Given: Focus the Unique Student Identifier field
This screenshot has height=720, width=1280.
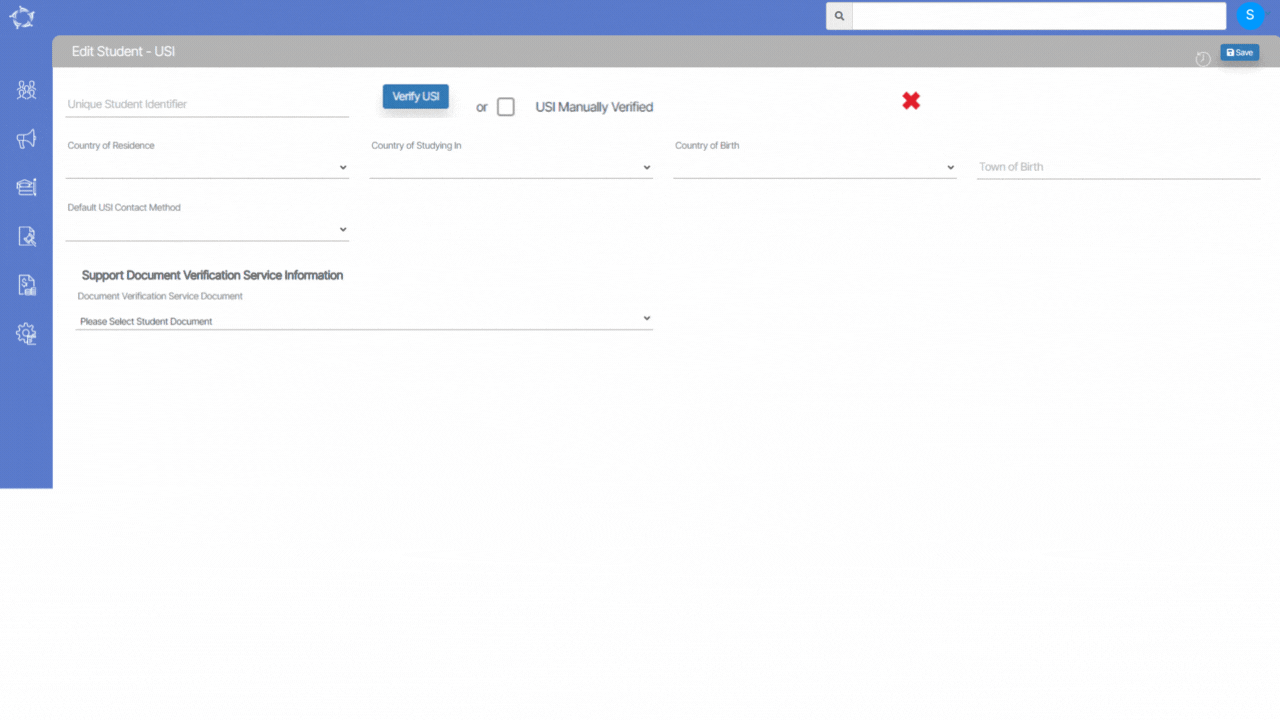Looking at the screenshot, I should click(x=207, y=104).
